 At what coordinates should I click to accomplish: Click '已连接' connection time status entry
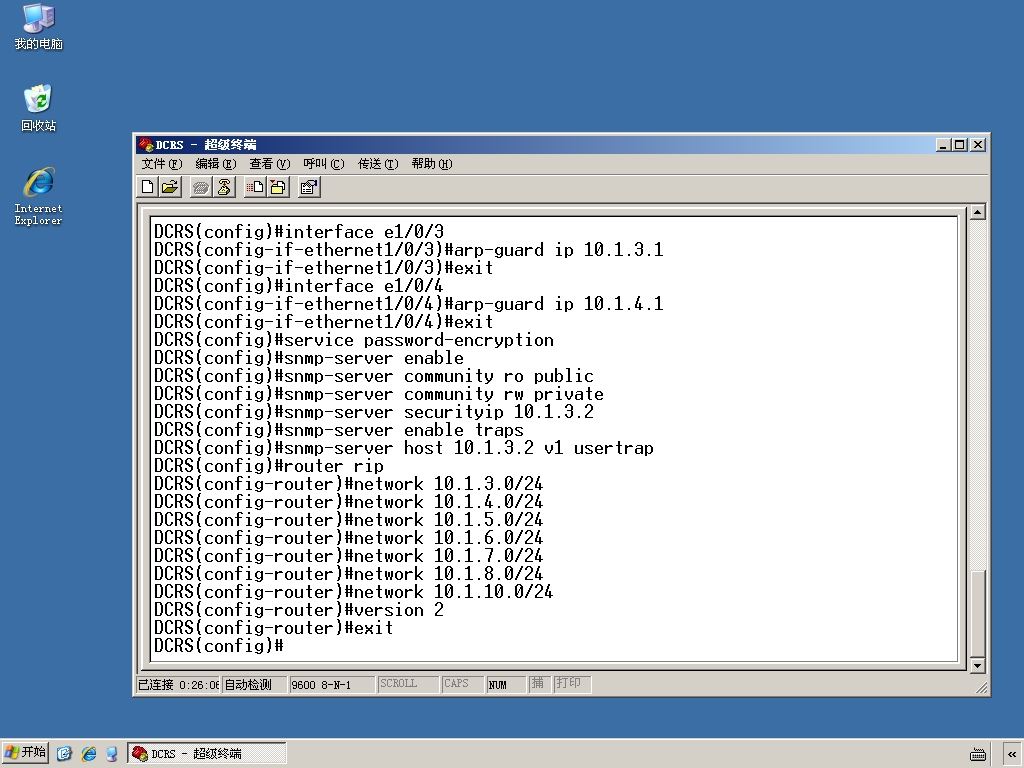pyautogui.click(x=178, y=684)
